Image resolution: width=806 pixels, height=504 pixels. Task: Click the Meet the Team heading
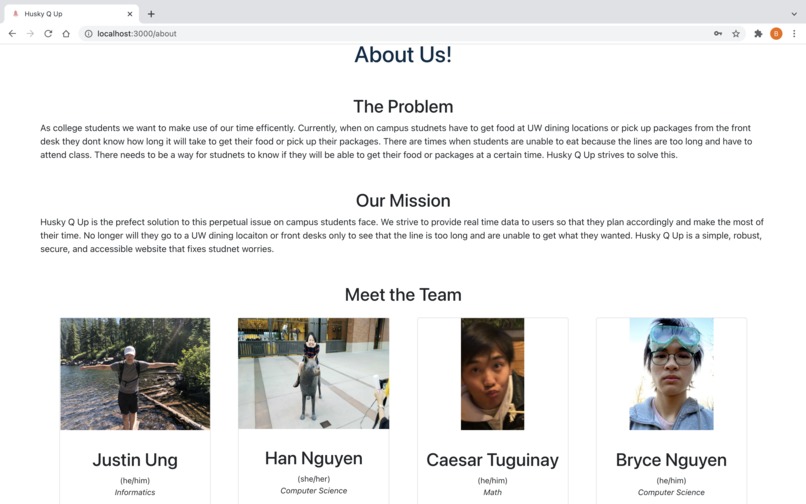point(403,295)
